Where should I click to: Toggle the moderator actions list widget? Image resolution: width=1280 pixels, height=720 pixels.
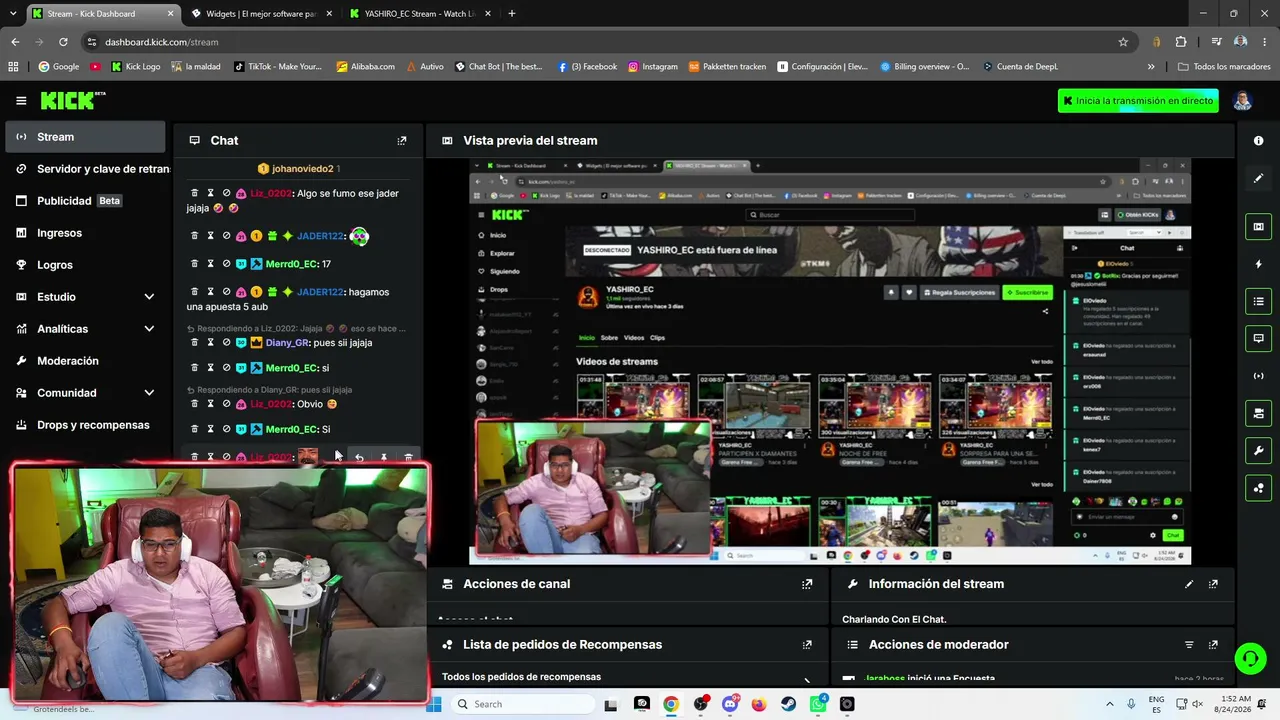tap(1258, 301)
